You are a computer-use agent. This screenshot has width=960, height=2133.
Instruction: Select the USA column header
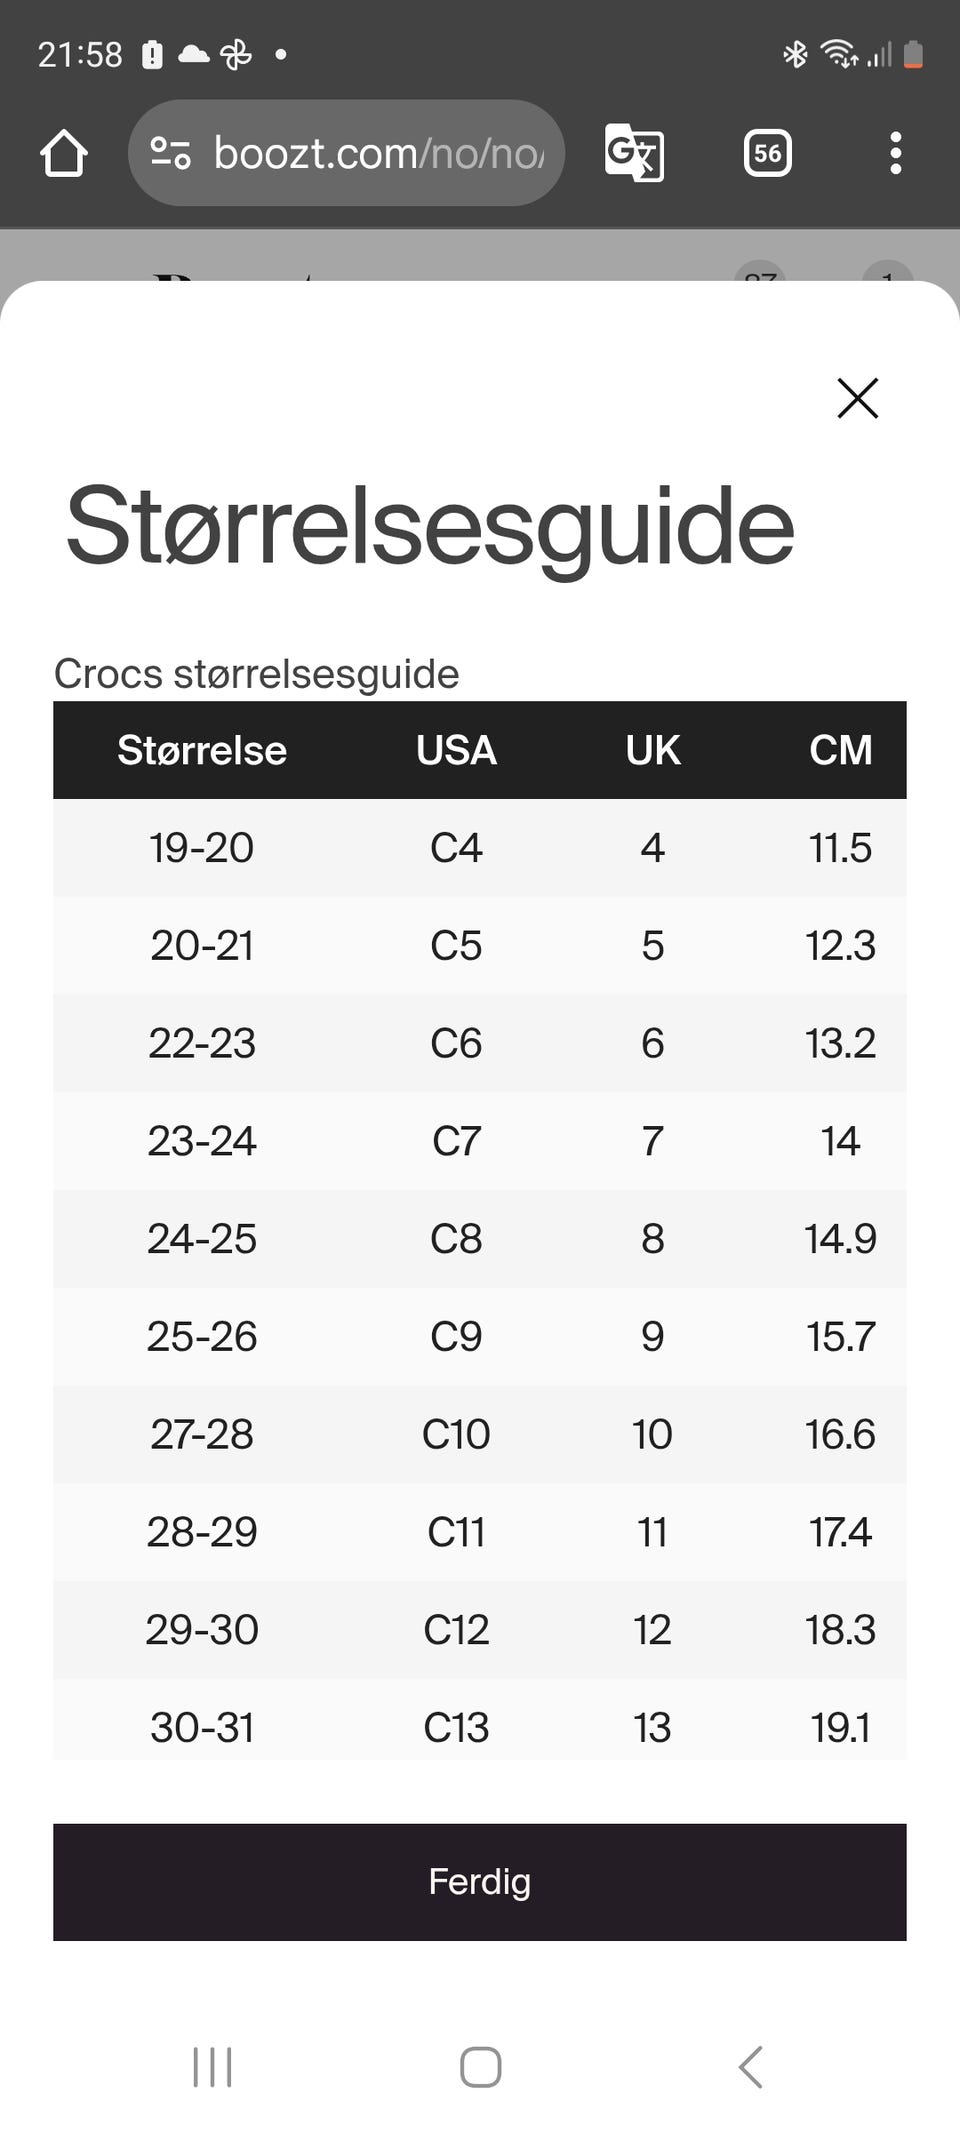coord(456,750)
